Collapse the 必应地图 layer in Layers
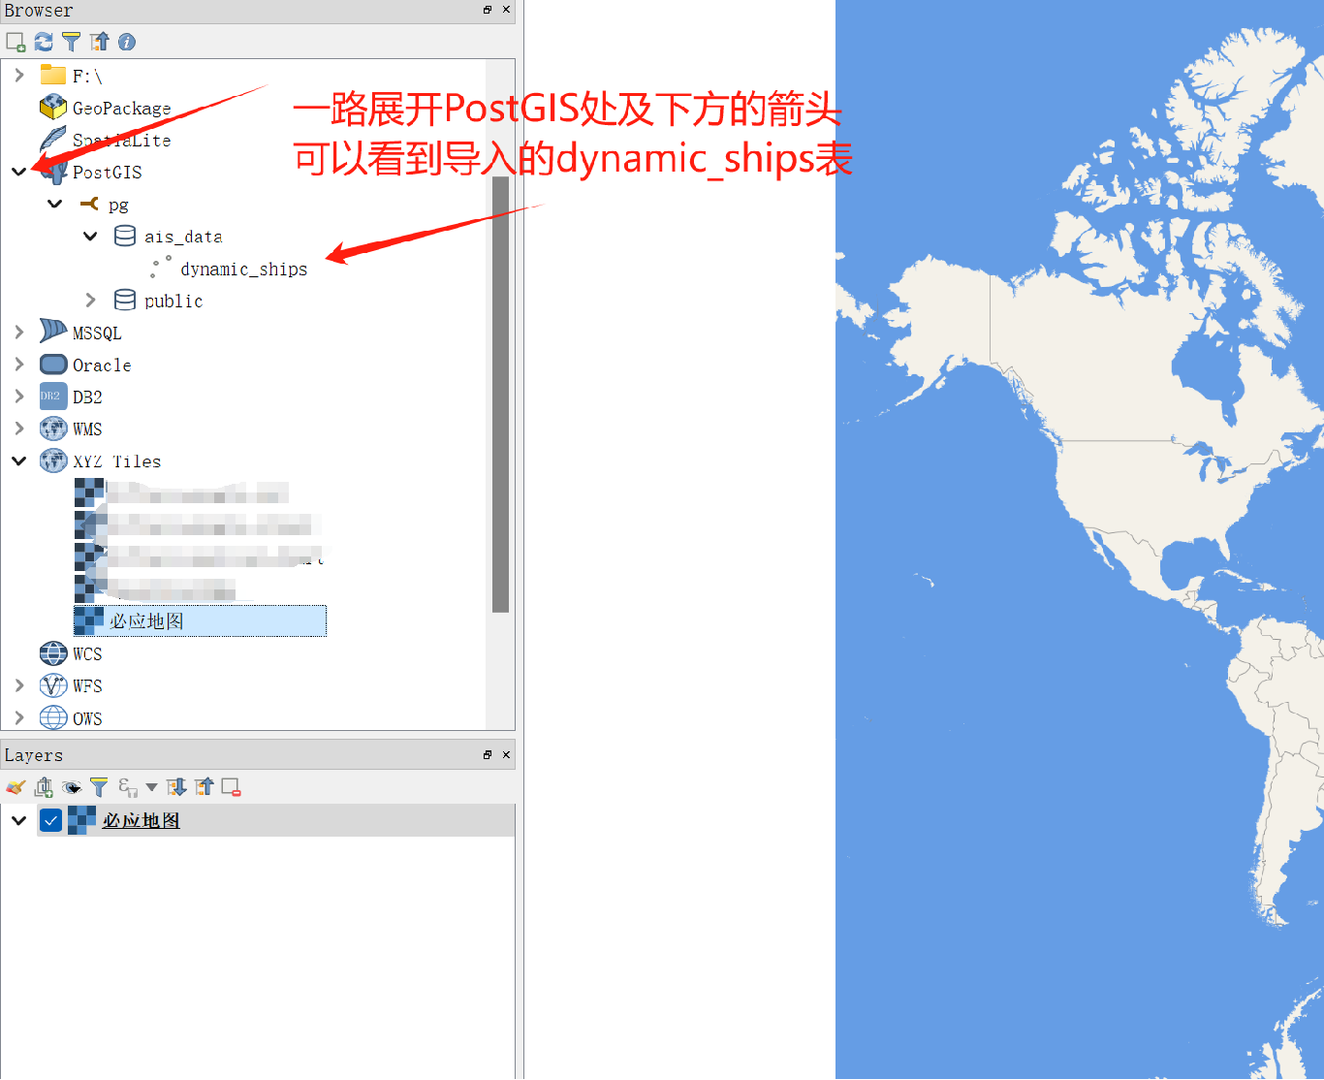This screenshot has width=1324, height=1080. click(x=19, y=821)
